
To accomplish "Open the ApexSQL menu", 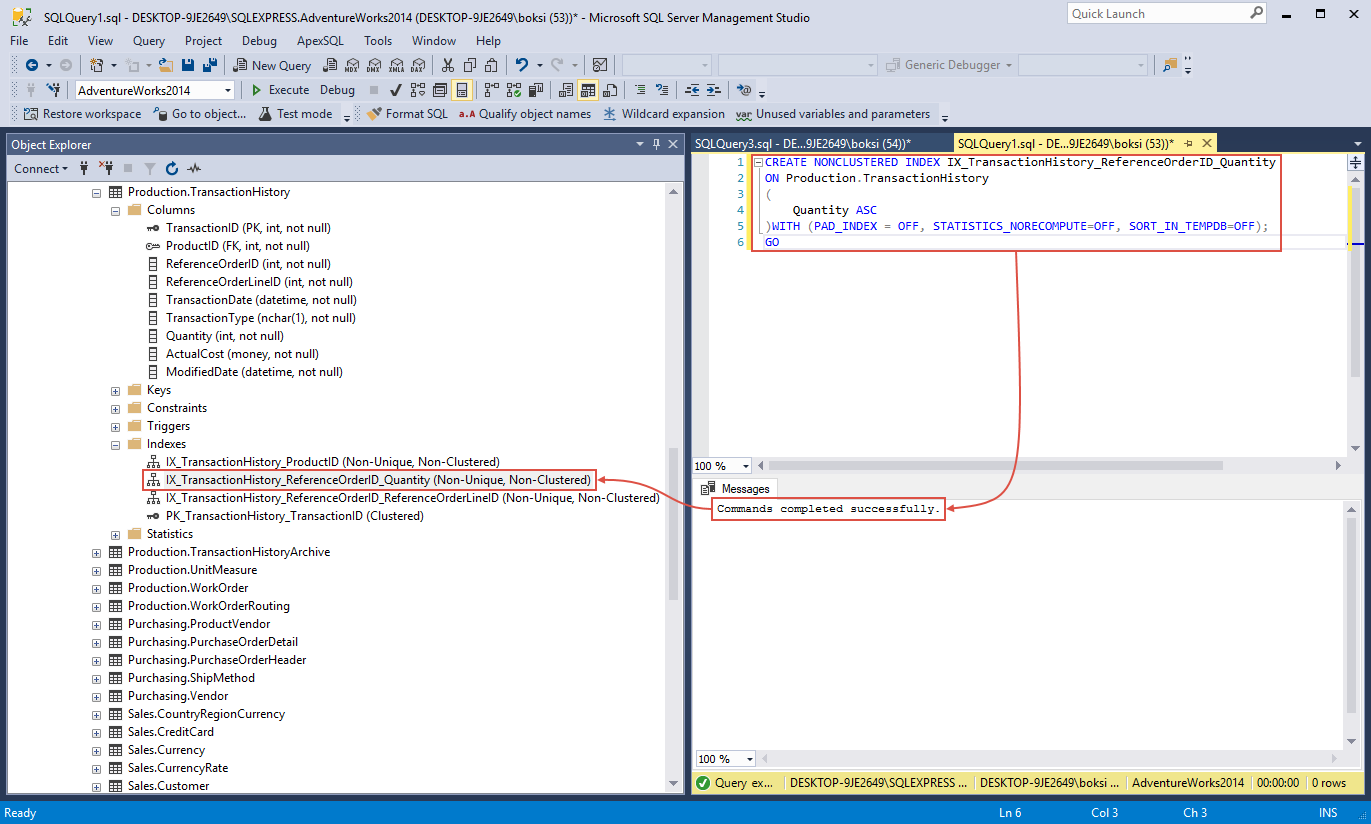I will tap(320, 41).
